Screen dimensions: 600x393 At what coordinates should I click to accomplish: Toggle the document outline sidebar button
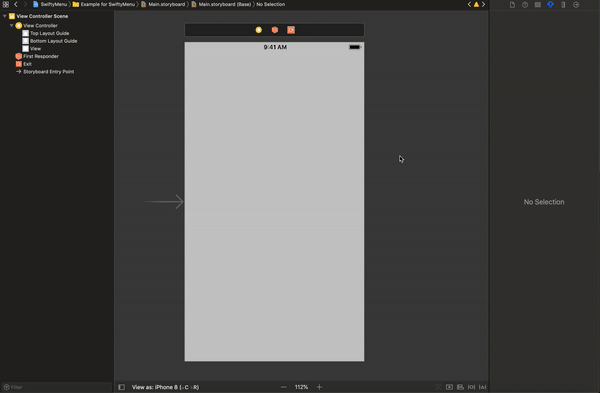coord(121,387)
